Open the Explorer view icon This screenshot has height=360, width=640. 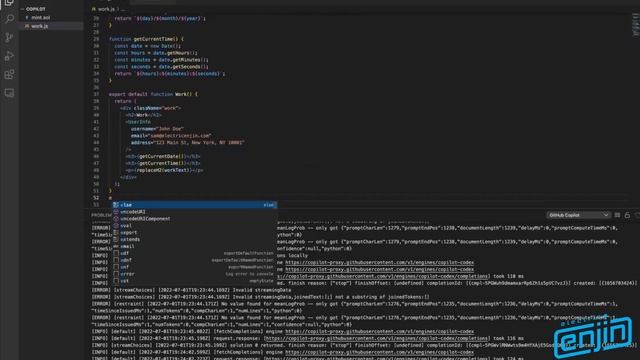[x=9, y=3]
